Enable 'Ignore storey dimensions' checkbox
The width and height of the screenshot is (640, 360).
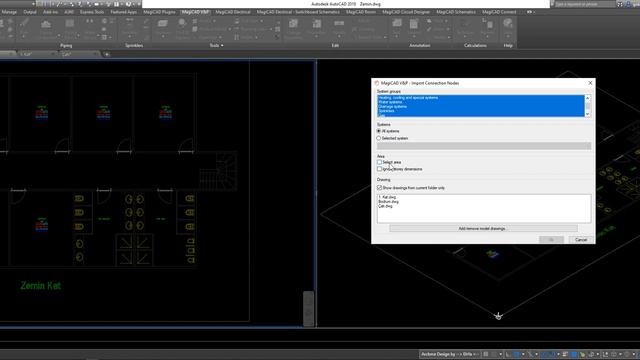point(379,169)
